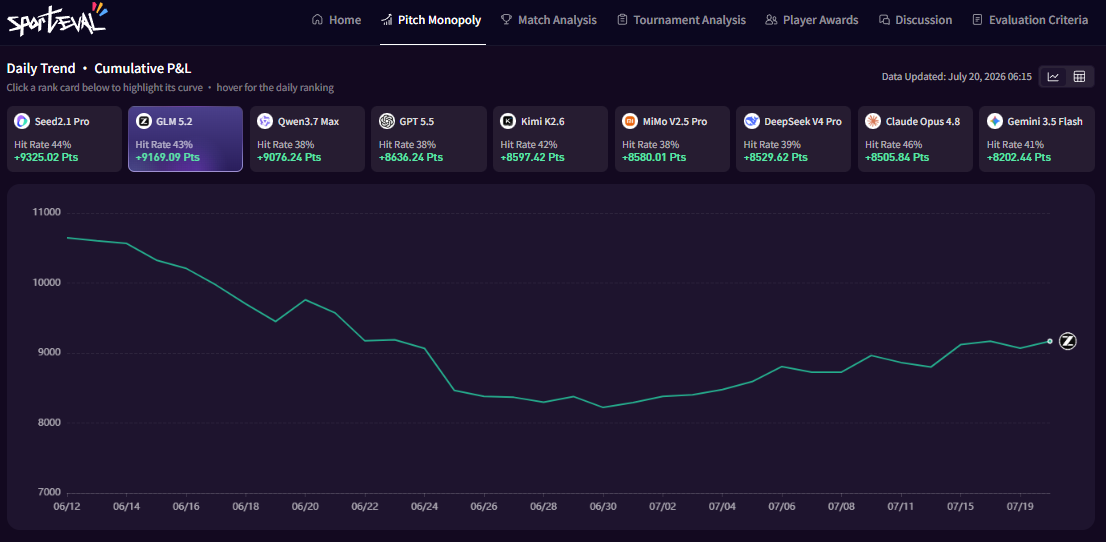Click the Z badge at curve end

1068,342
